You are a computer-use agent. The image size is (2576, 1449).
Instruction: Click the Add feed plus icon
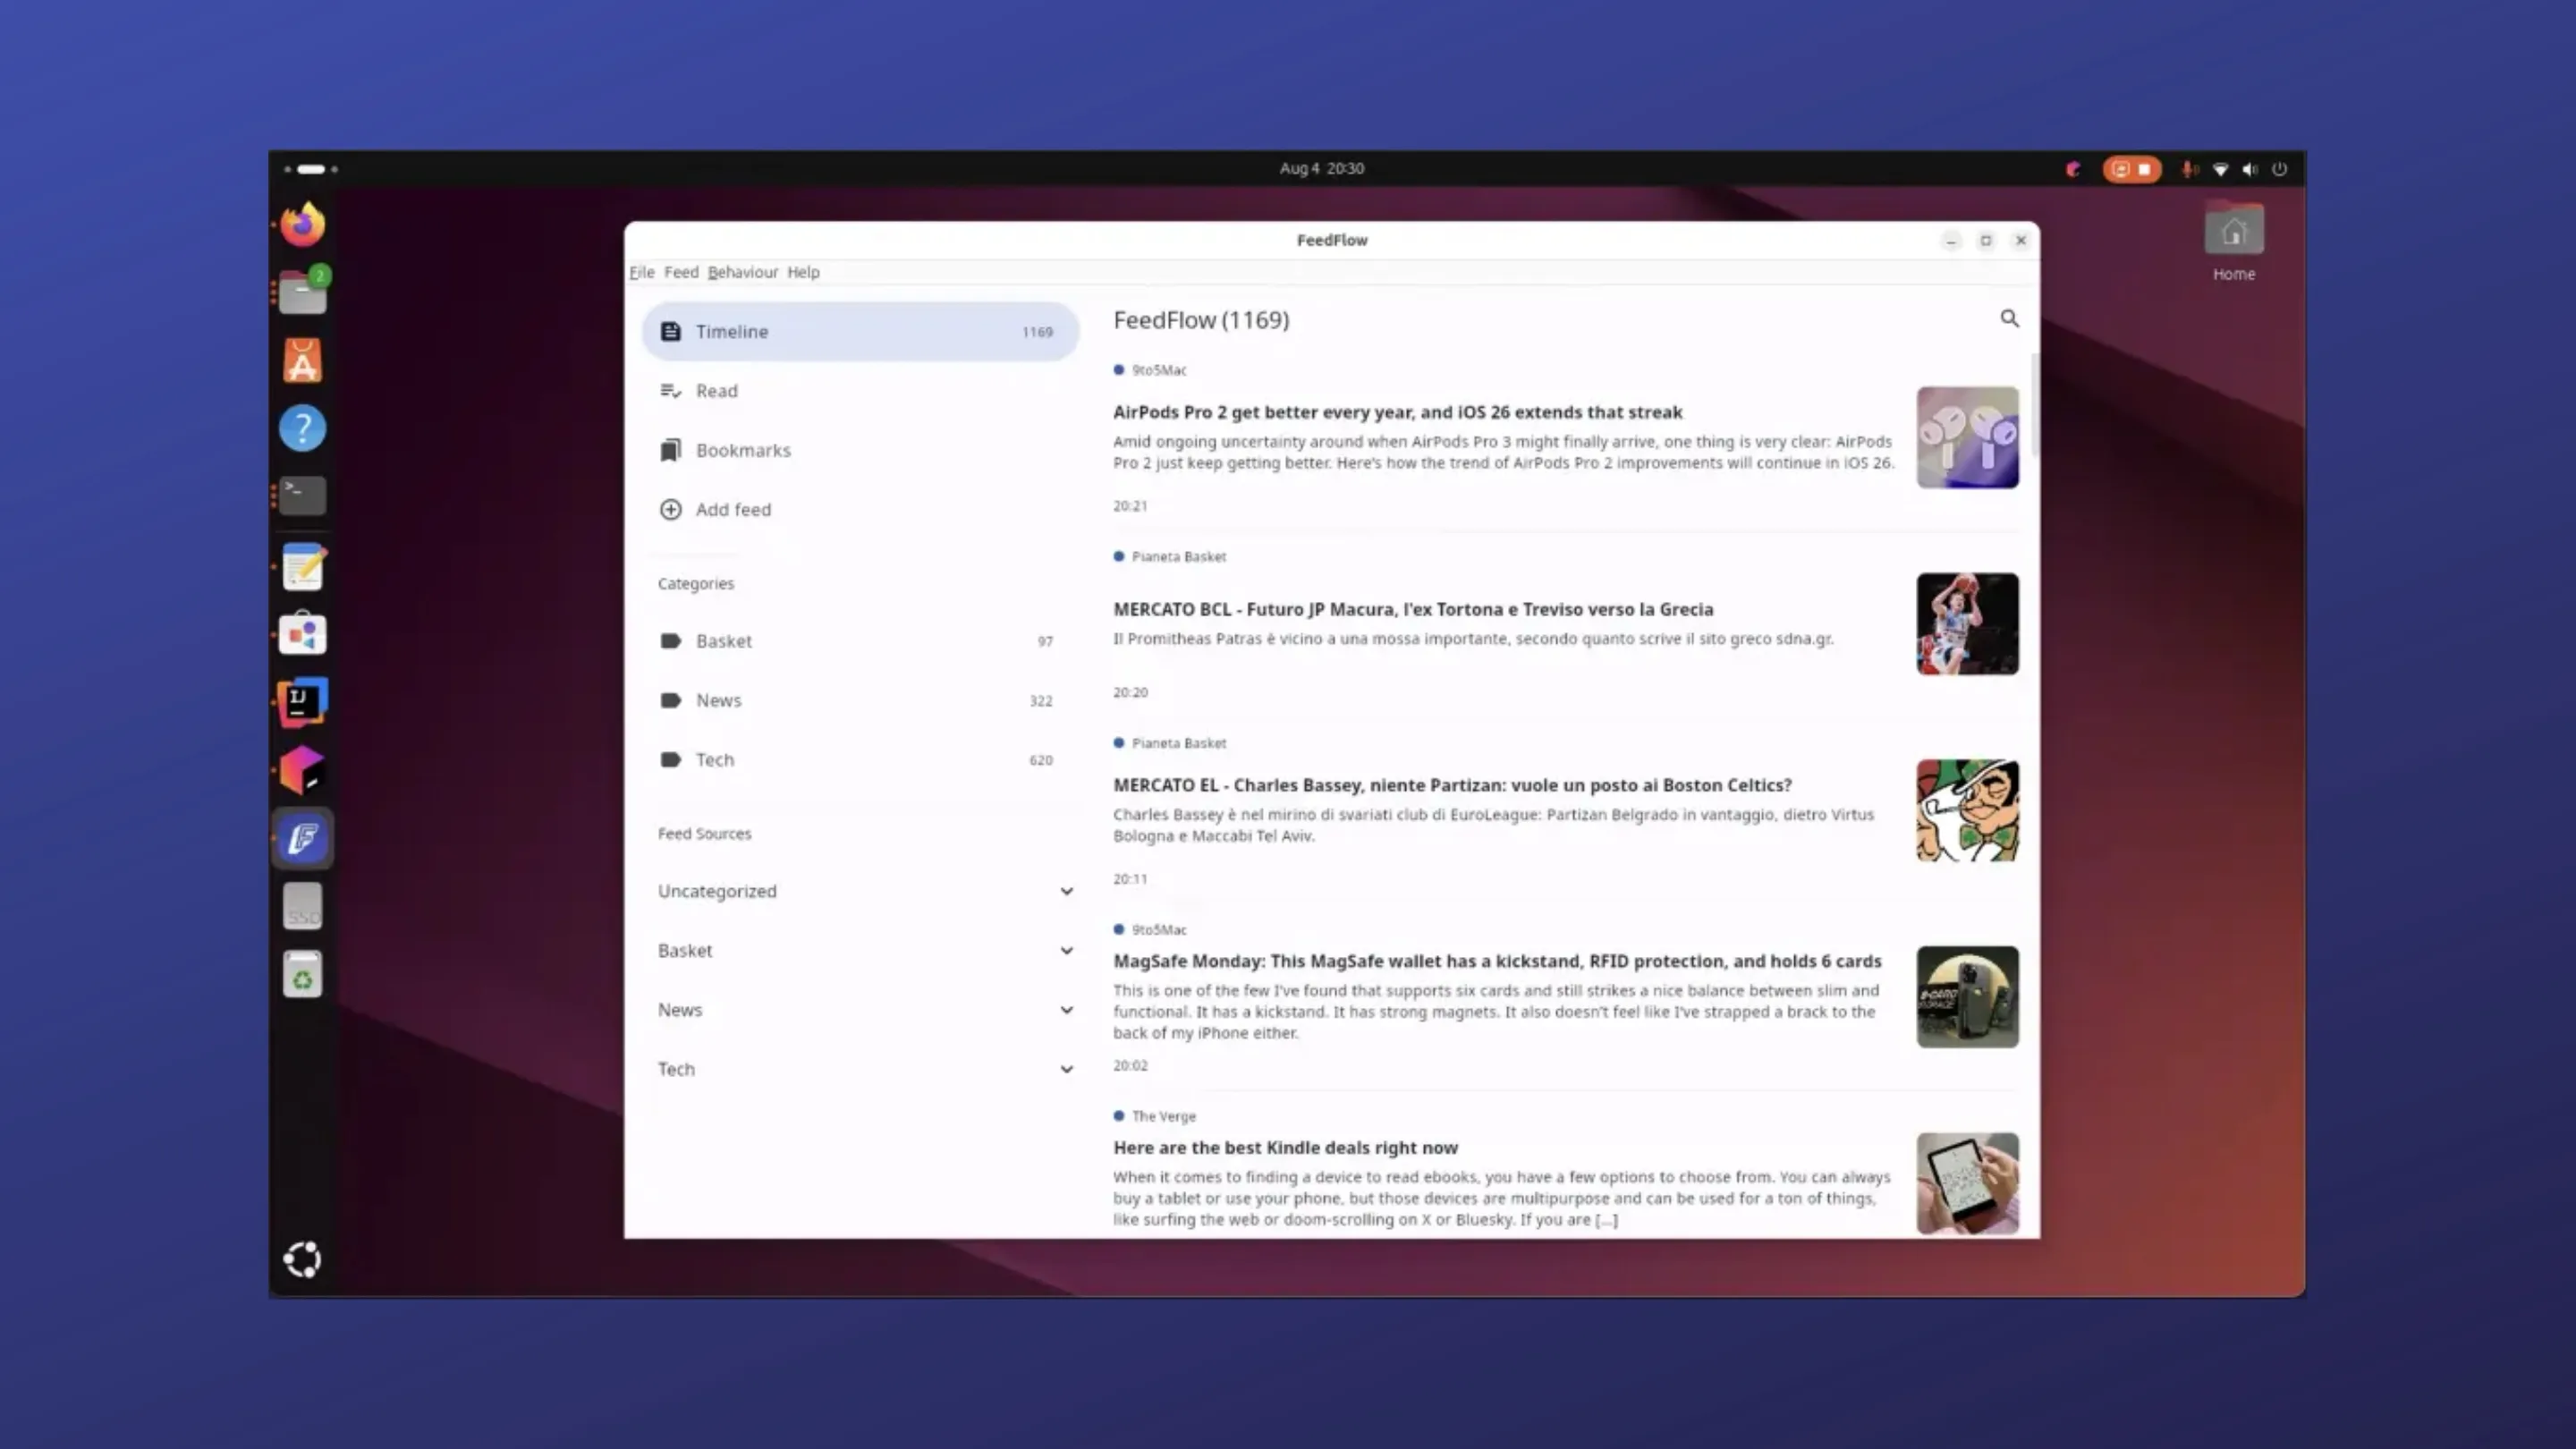pos(670,509)
